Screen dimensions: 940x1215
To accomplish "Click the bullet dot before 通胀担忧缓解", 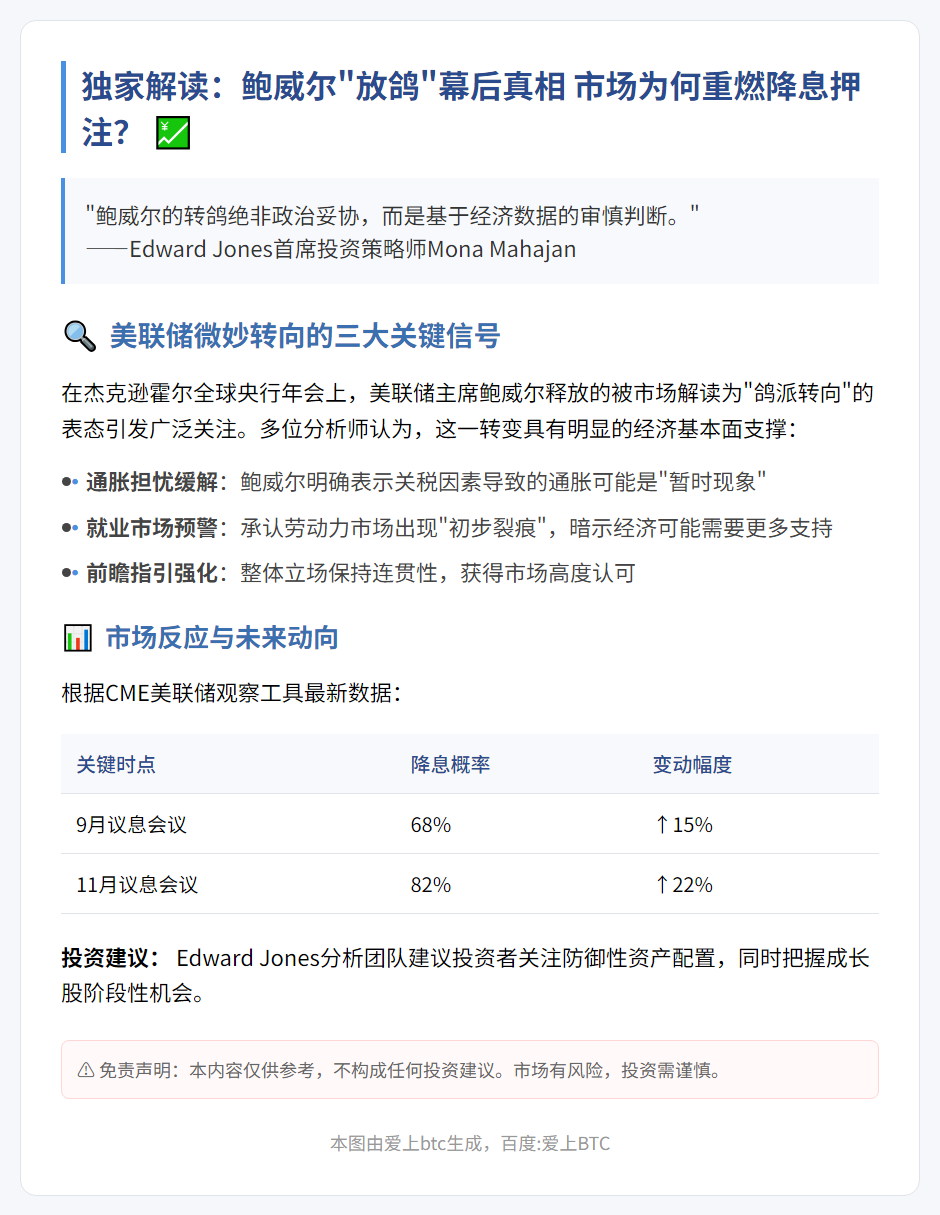I will click(x=69, y=482).
